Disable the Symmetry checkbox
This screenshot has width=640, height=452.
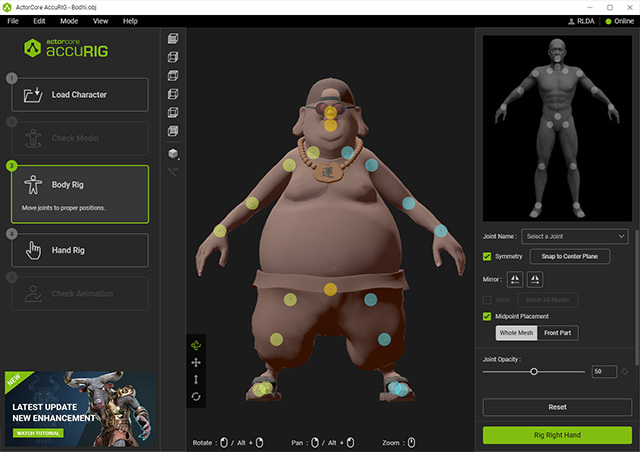point(487,257)
